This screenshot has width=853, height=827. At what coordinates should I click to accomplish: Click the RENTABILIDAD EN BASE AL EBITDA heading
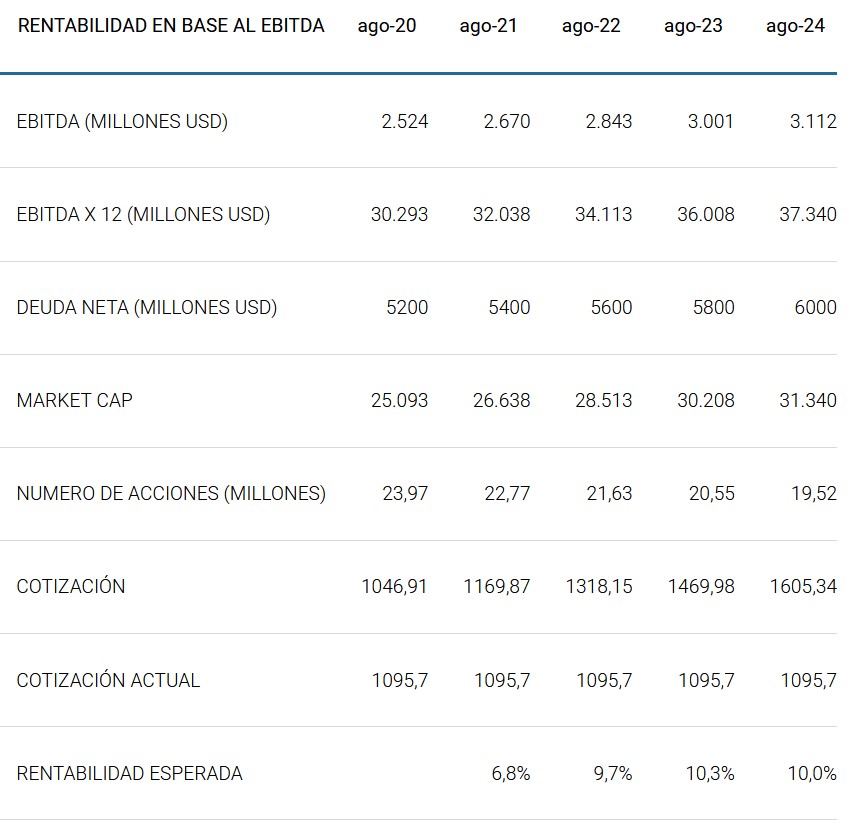171,26
